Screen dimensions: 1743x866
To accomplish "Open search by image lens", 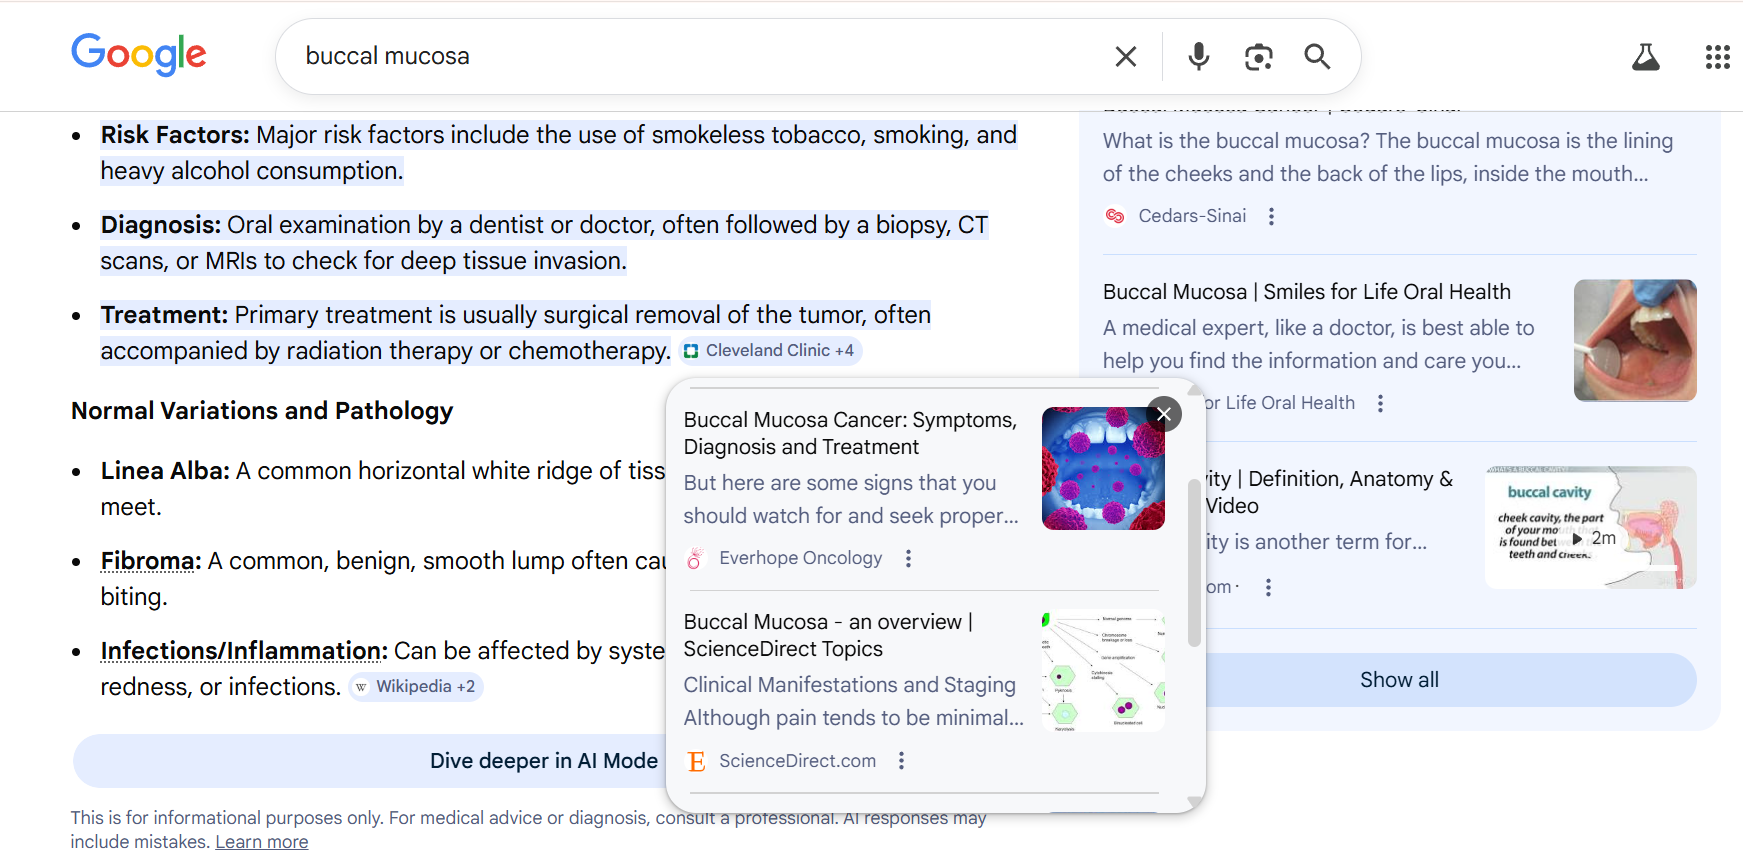I will 1259,57.
